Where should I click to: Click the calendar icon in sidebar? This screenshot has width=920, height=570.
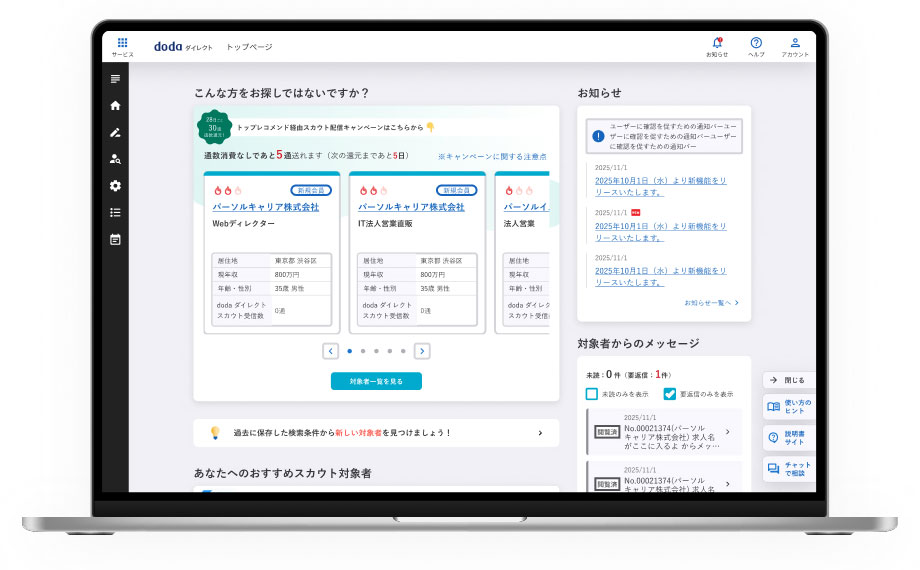tap(115, 239)
